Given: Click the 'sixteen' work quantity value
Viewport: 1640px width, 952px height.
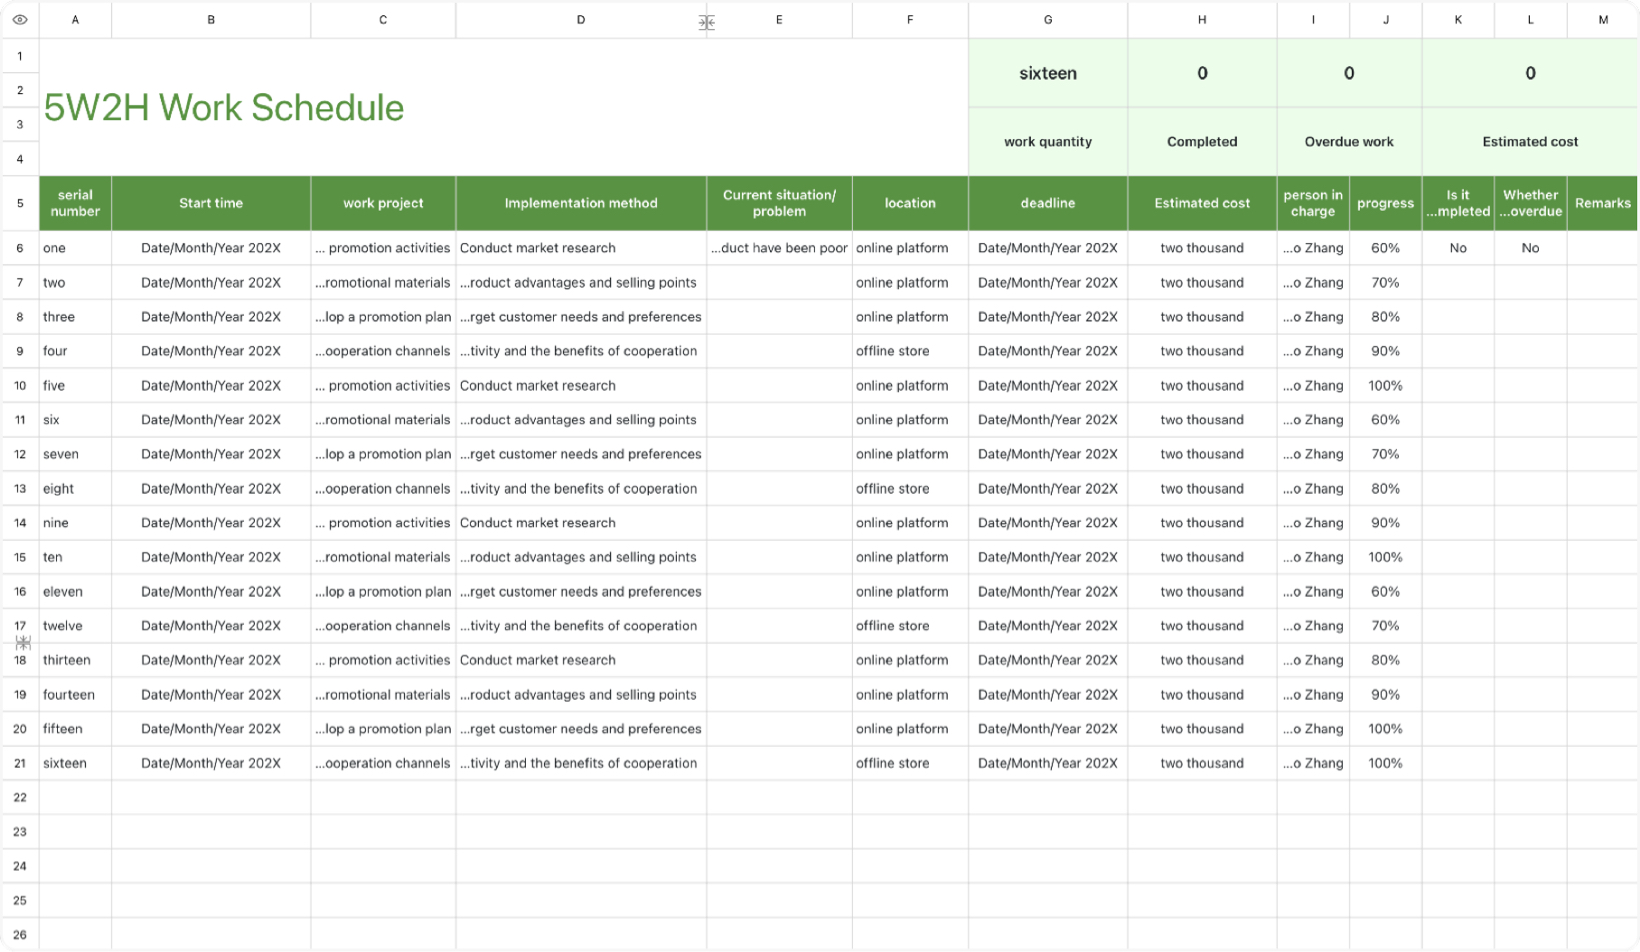Looking at the screenshot, I should click(x=1048, y=73).
